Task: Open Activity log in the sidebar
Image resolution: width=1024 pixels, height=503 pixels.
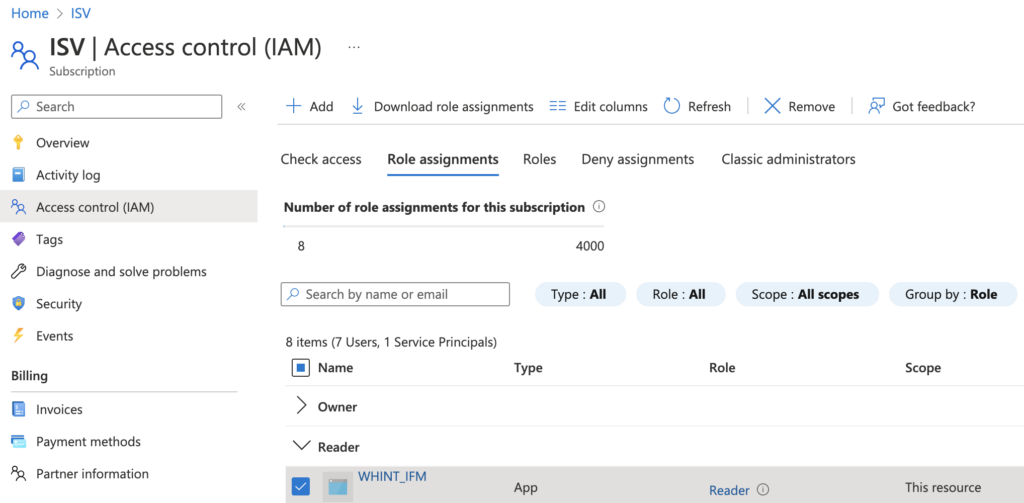Action: 68,175
